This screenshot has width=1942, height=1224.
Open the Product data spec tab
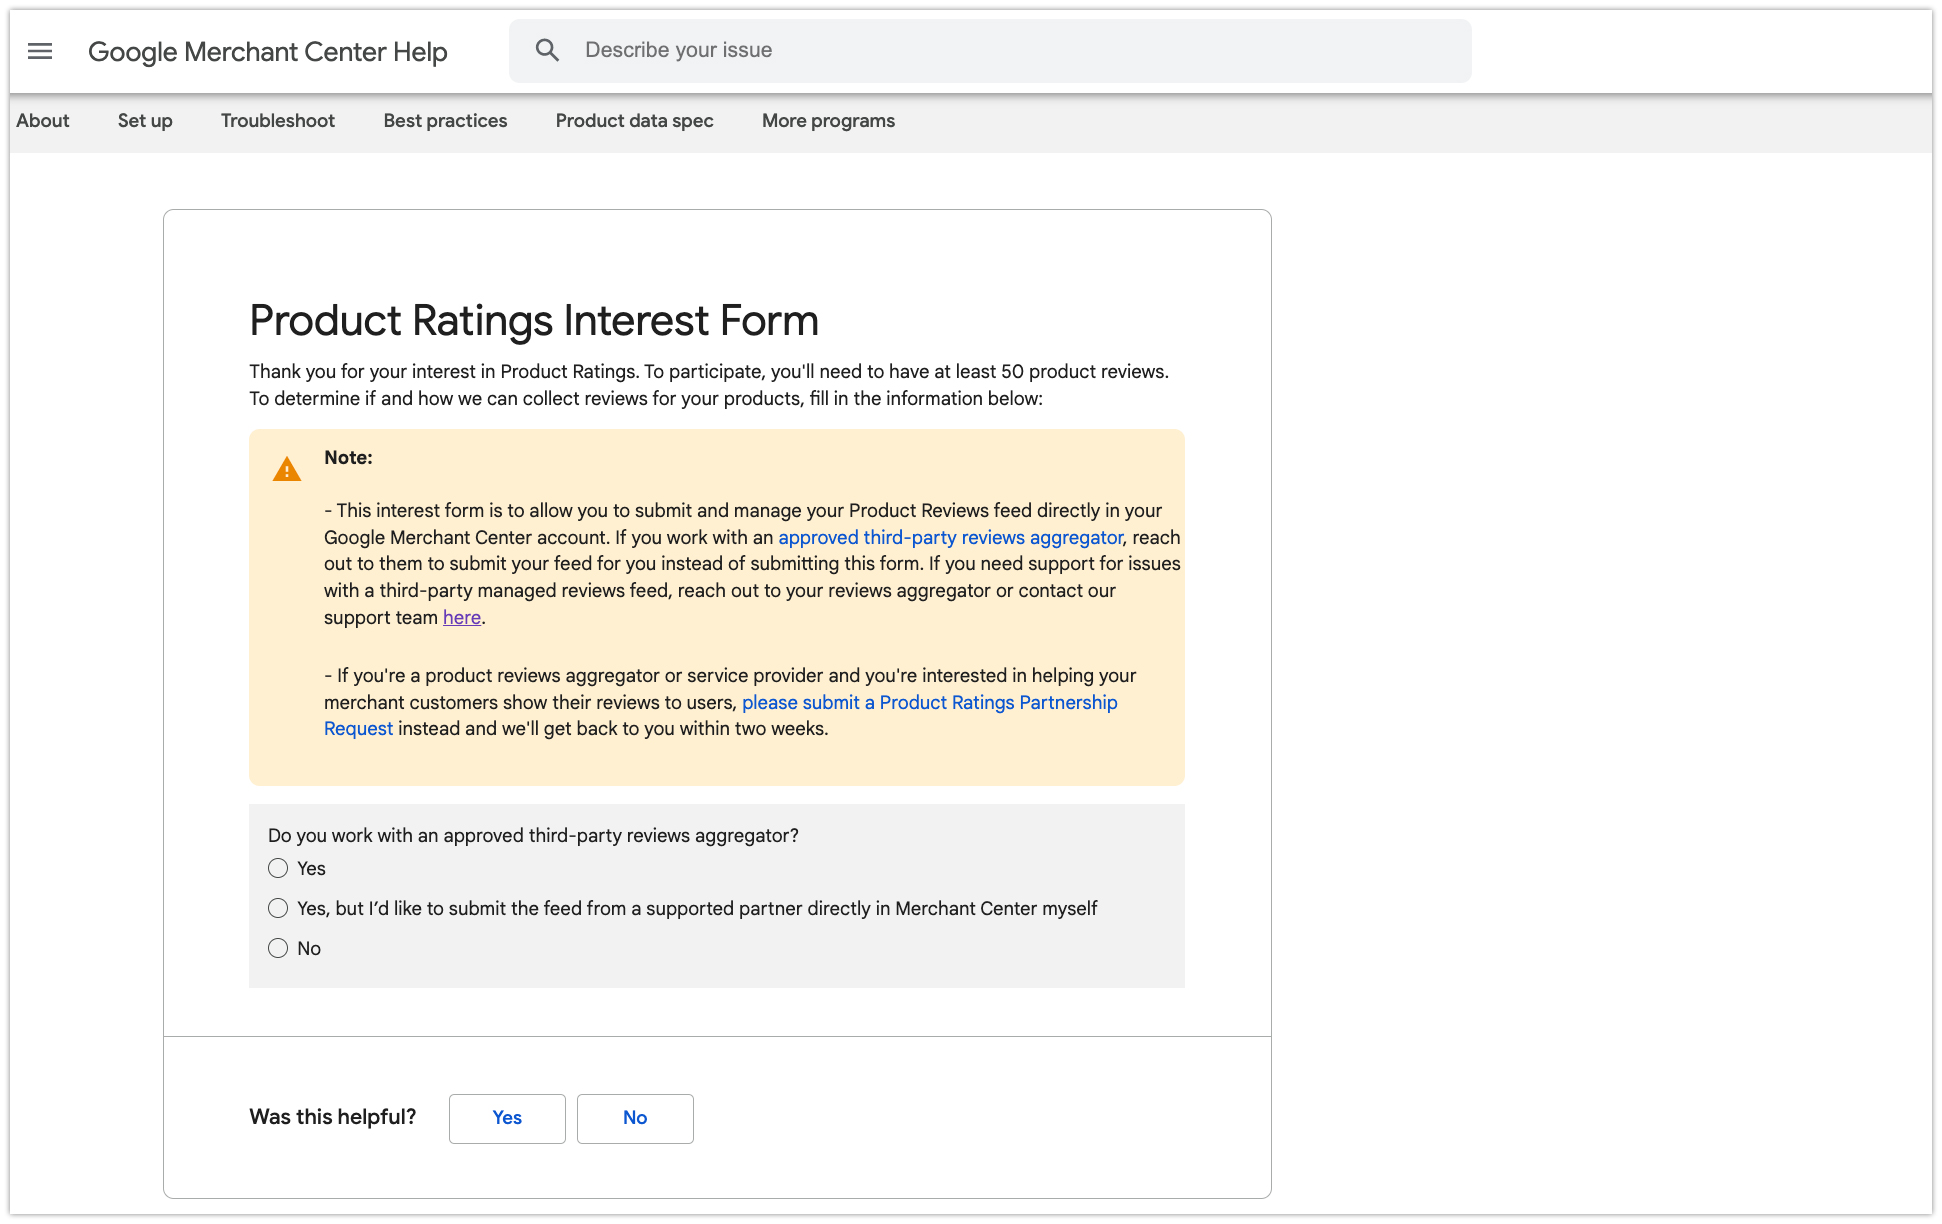pos(635,121)
